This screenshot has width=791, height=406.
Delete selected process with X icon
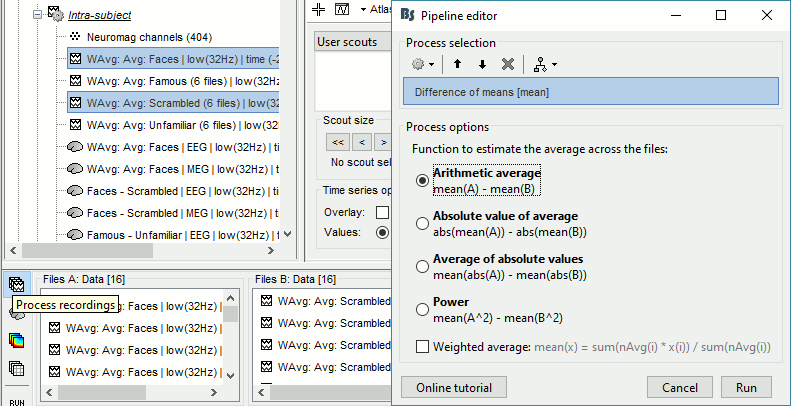tap(507, 64)
